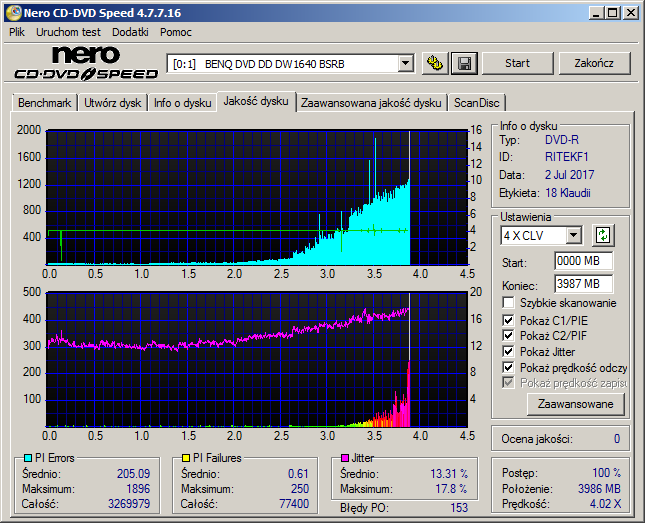This screenshot has height=523, width=645.
Task: Open the Plik menu
Action: 17,32
